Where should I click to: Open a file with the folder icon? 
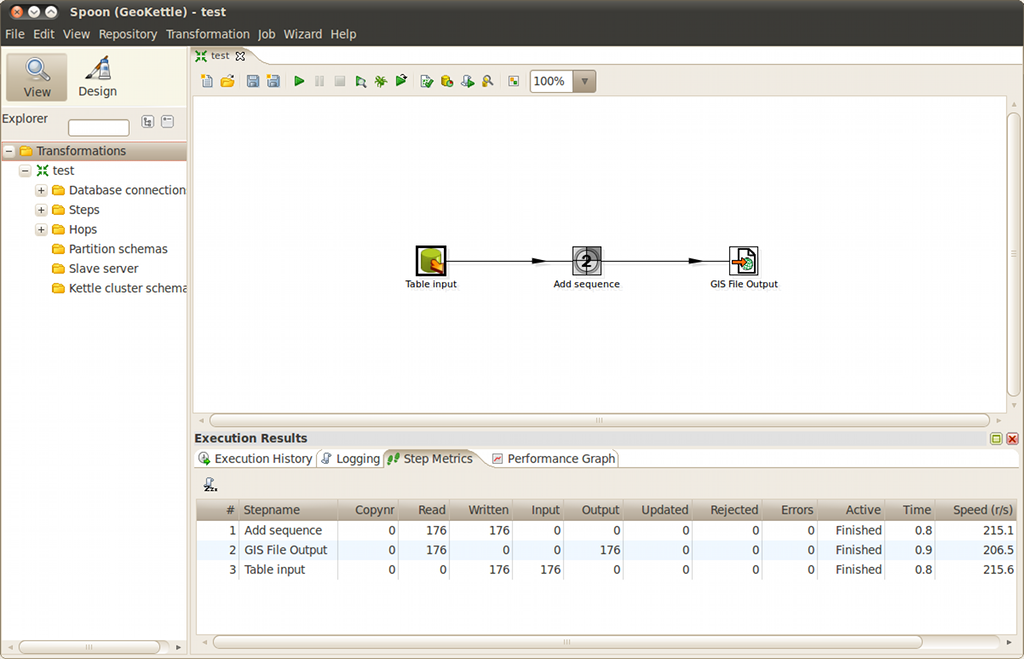point(227,81)
